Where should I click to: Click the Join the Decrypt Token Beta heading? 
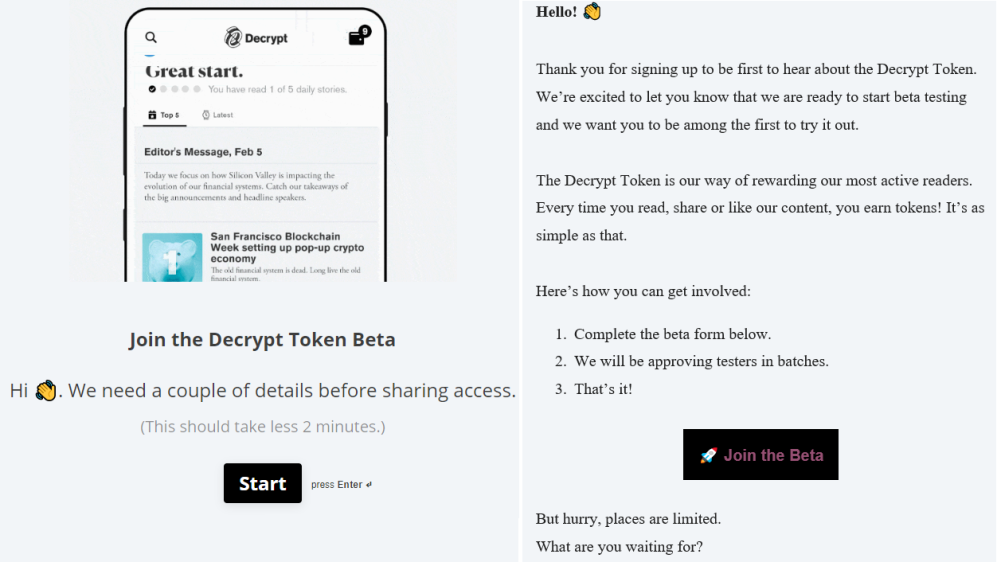tap(262, 339)
